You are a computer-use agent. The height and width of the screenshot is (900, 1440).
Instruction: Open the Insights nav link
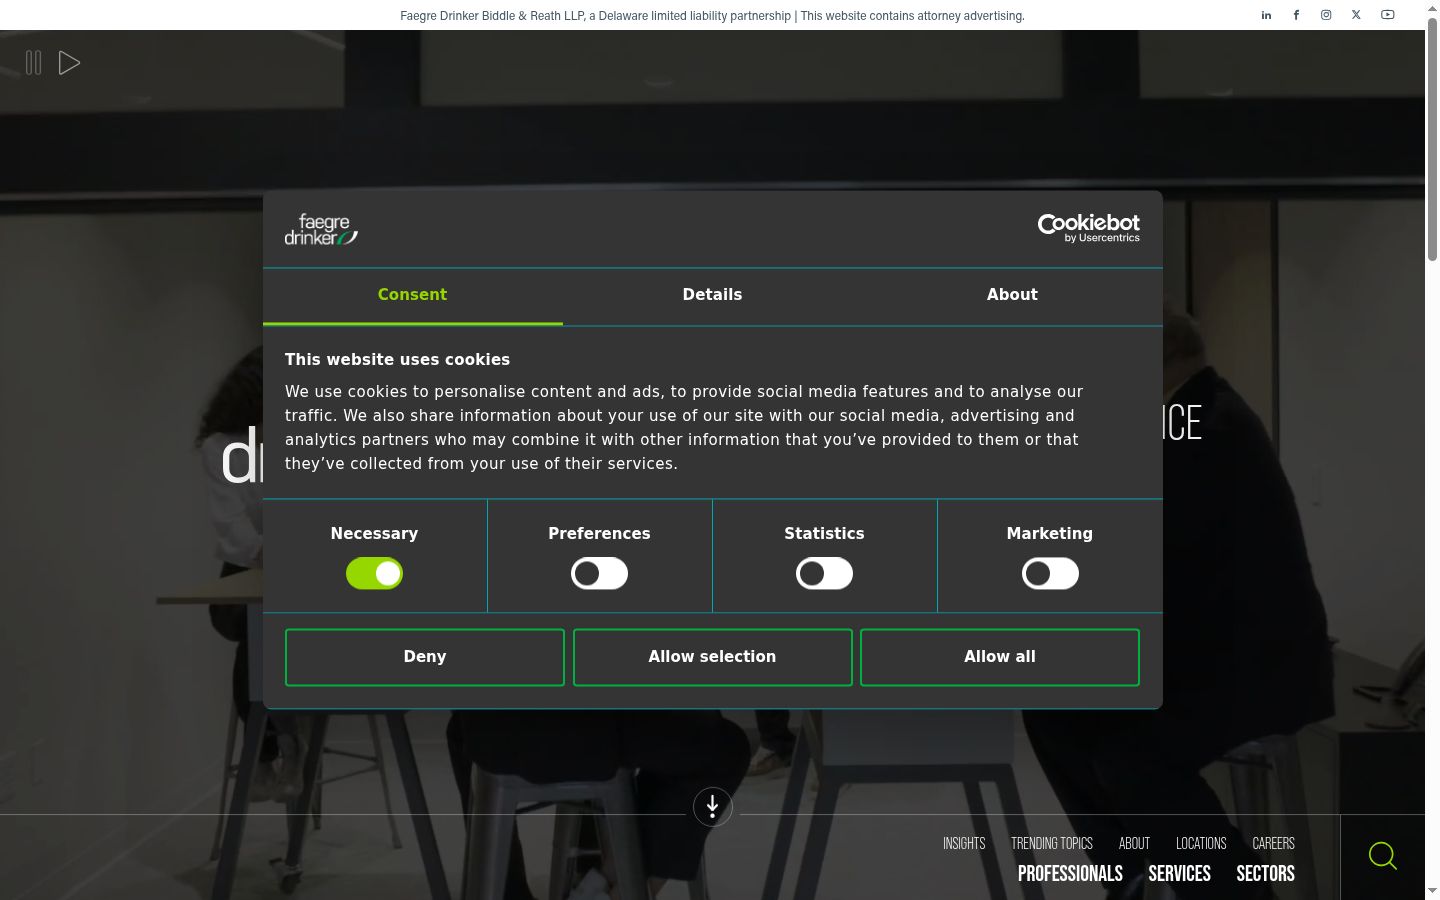(x=964, y=844)
